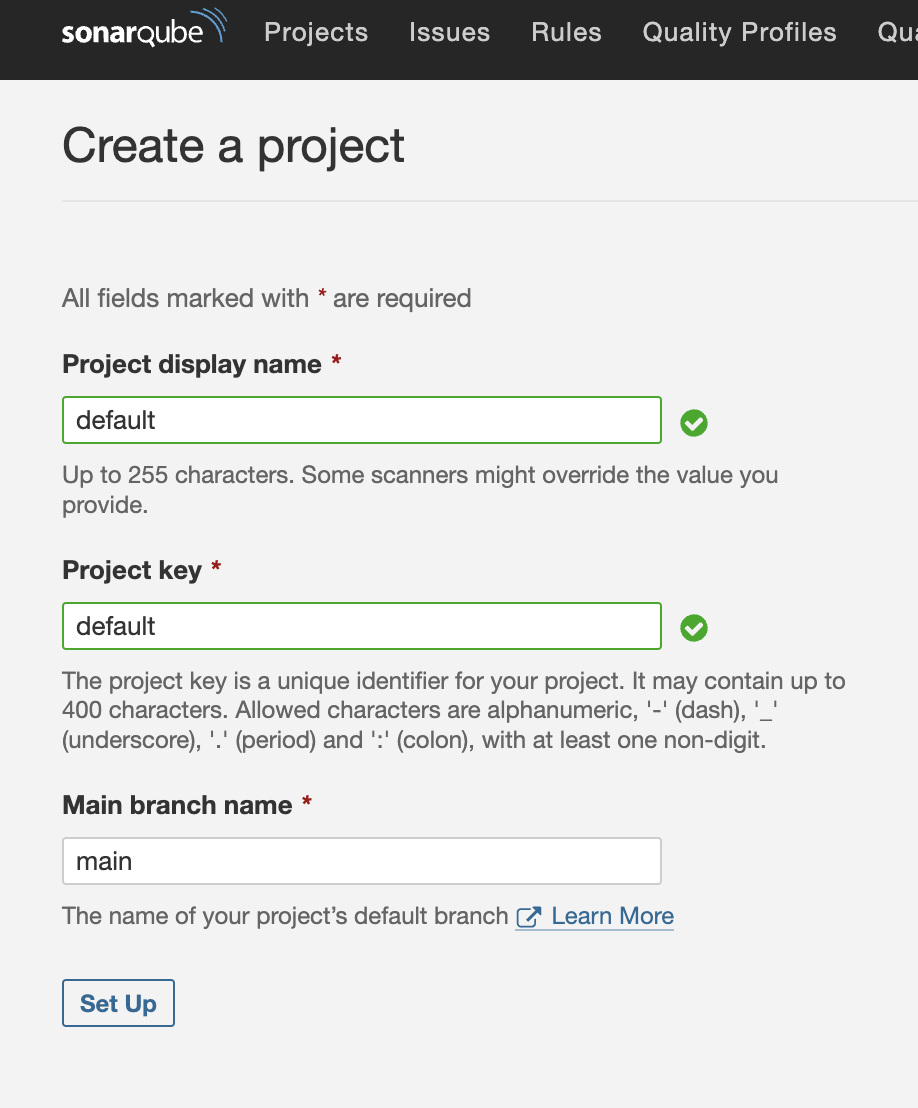
Task: Click the required fields notice text
Action: [266, 298]
